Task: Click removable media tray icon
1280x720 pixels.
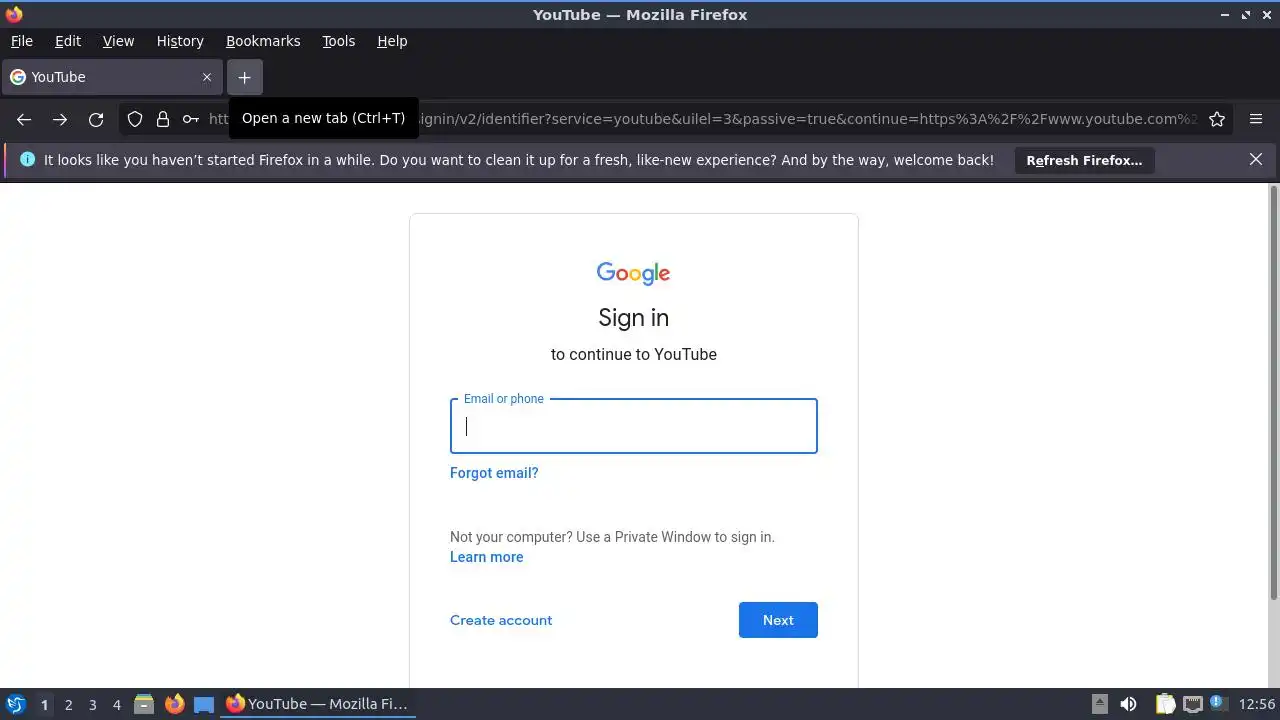Action: tap(1100, 704)
